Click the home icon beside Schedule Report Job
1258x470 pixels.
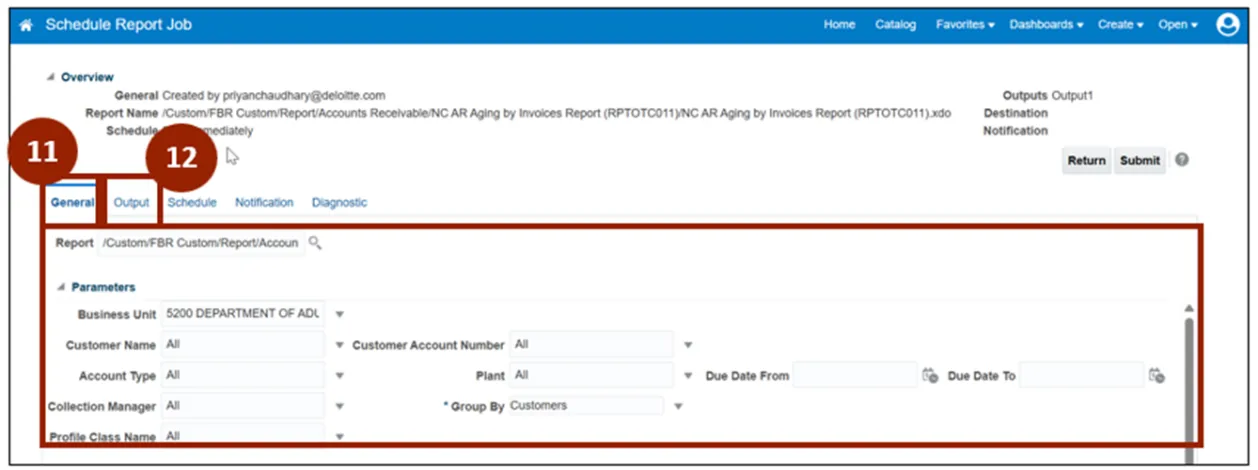[26, 25]
